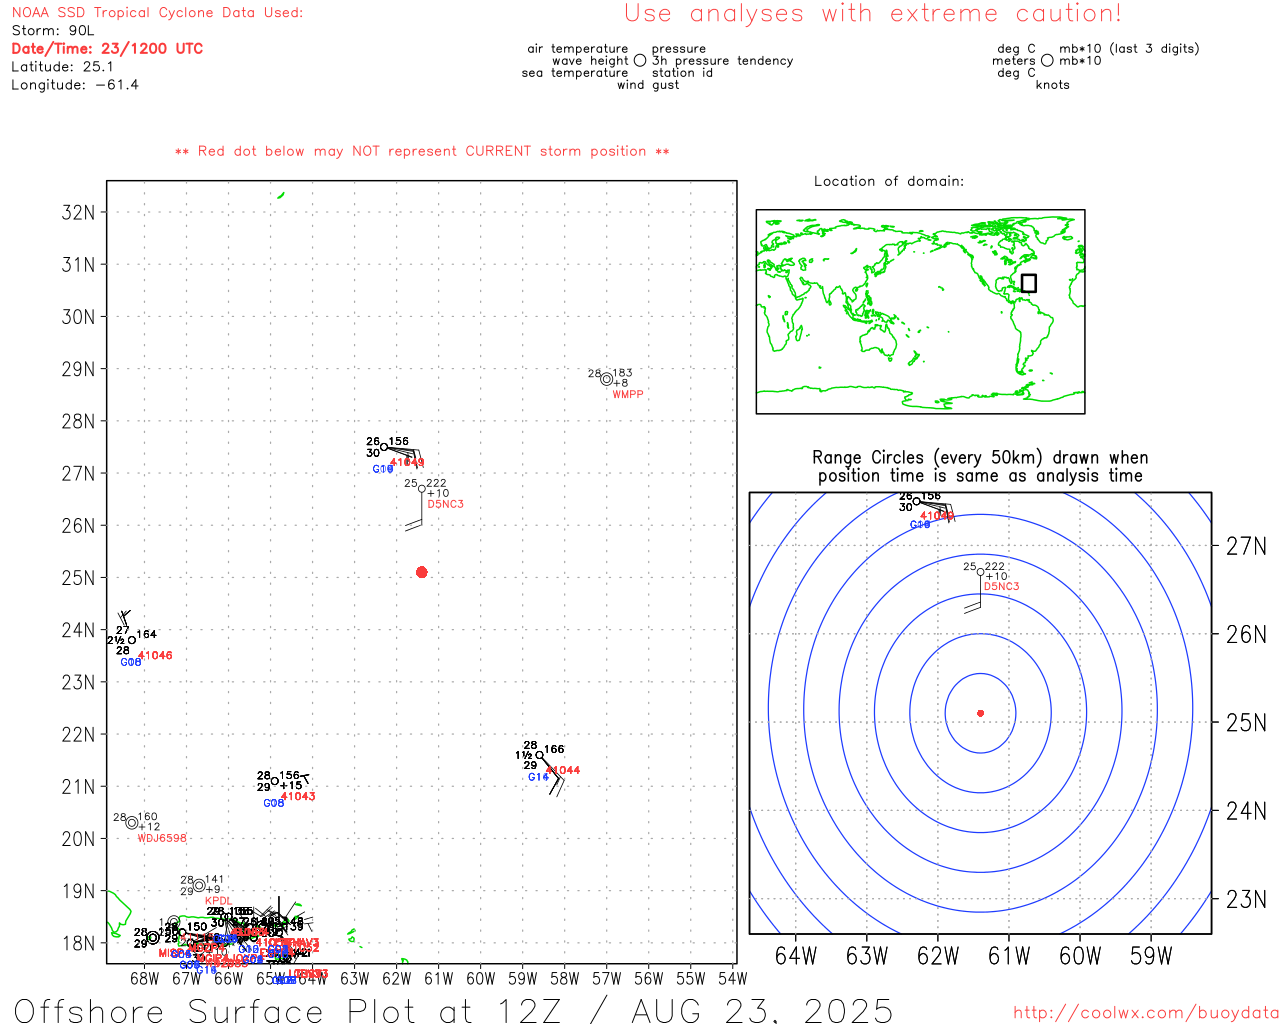Click the 59W label on range circles map

click(1151, 956)
